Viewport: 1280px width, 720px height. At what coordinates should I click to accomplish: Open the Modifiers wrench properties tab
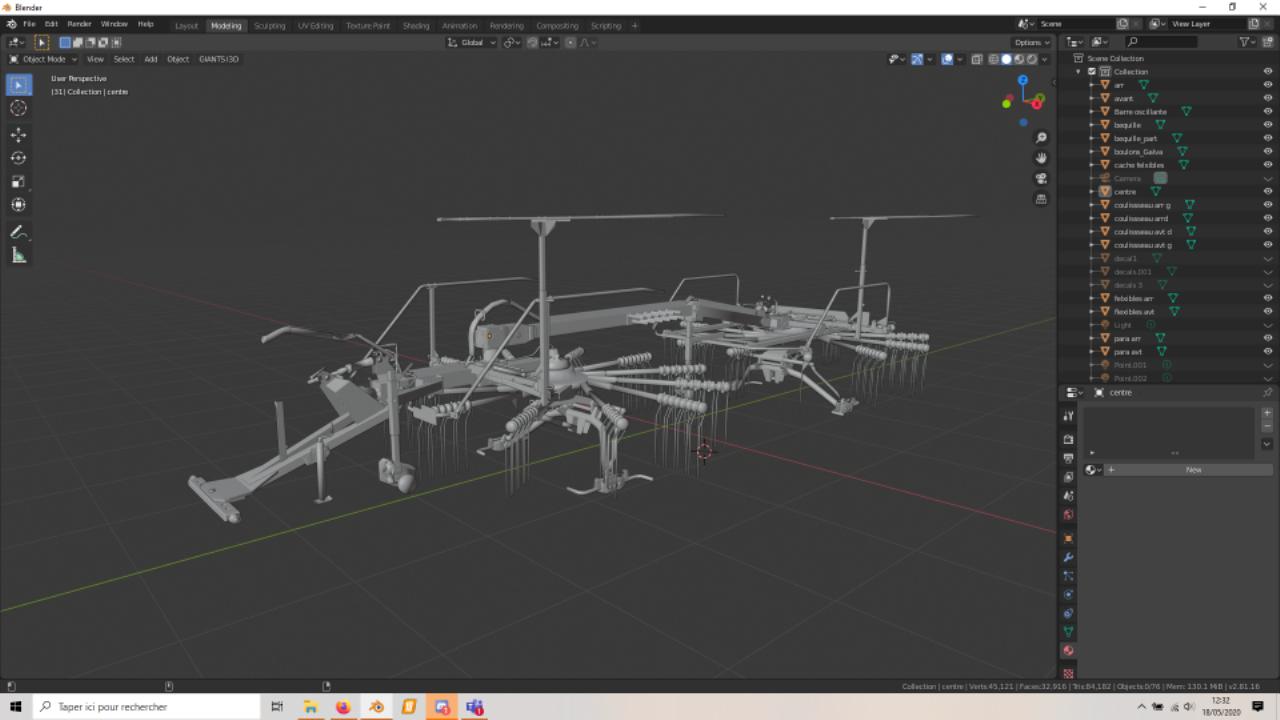(1068, 557)
